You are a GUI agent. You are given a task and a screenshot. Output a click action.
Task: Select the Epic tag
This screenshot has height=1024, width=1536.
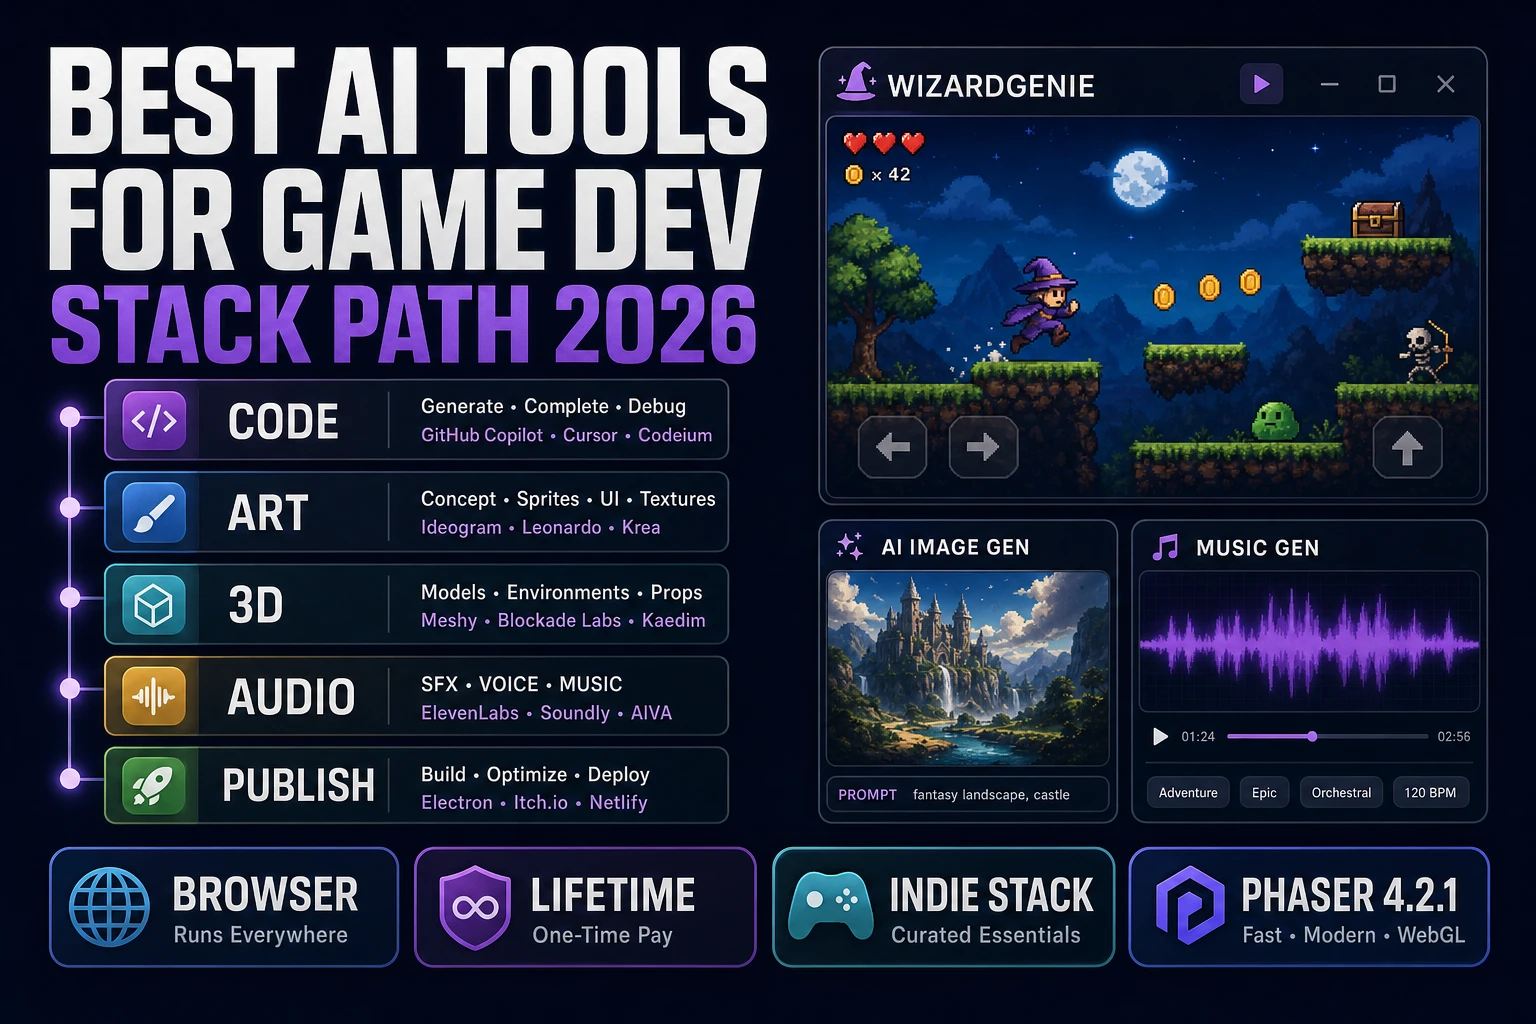(x=1264, y=792)
